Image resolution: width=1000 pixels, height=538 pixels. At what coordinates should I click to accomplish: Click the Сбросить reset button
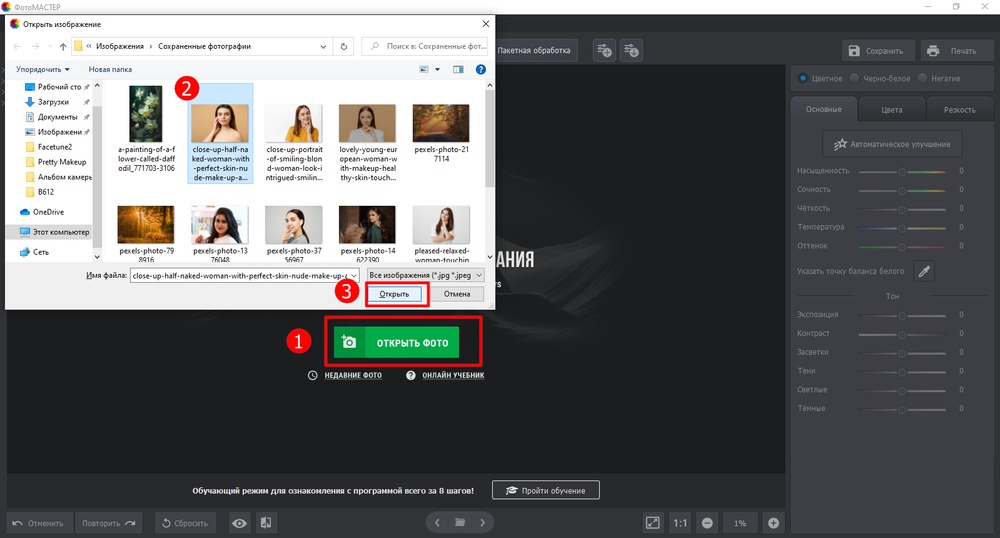point(185,523)
